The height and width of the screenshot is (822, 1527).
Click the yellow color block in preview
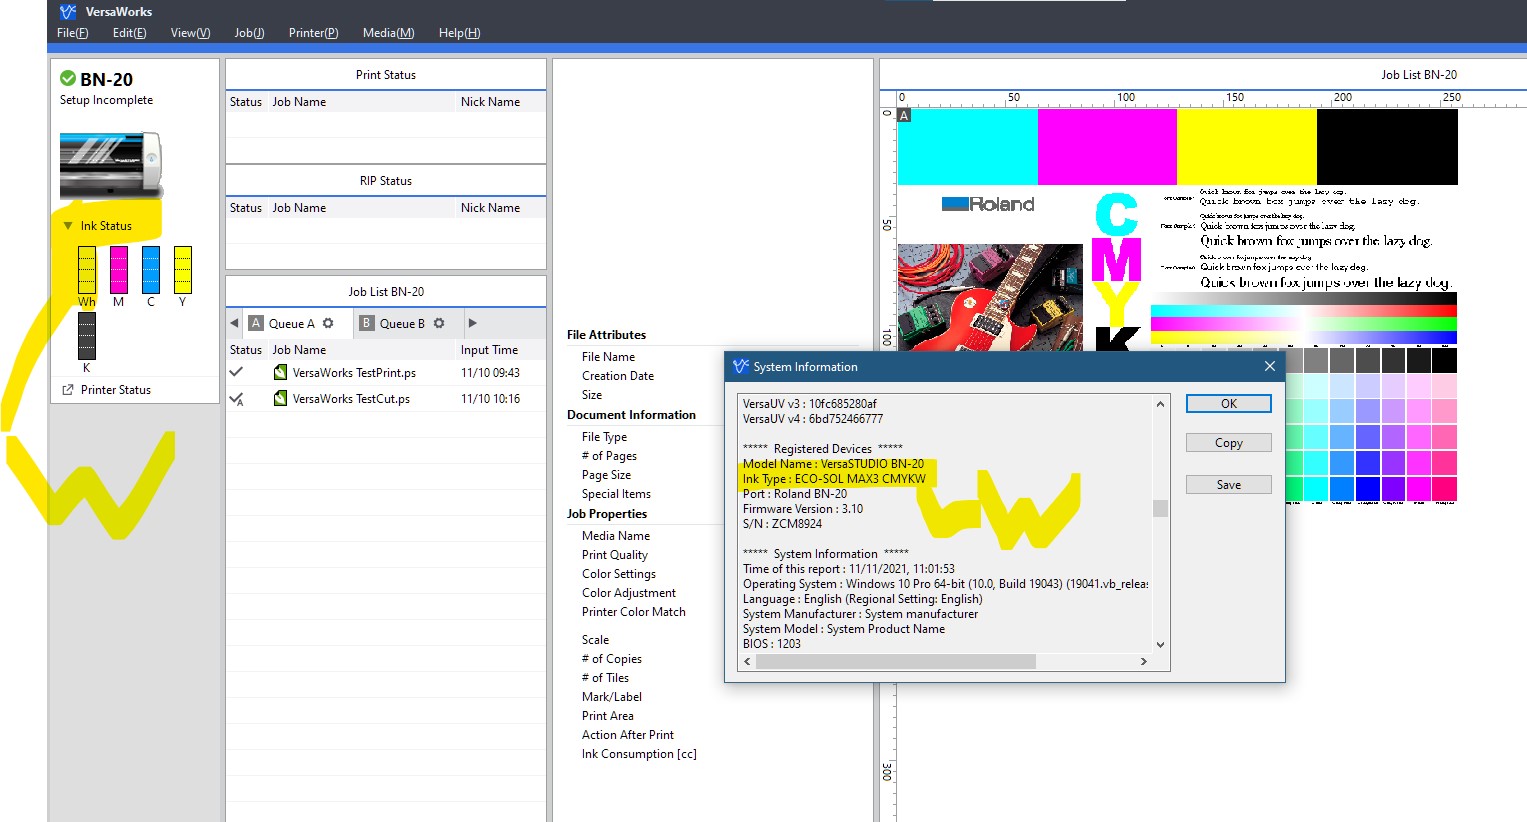(x=1247, y=147)
